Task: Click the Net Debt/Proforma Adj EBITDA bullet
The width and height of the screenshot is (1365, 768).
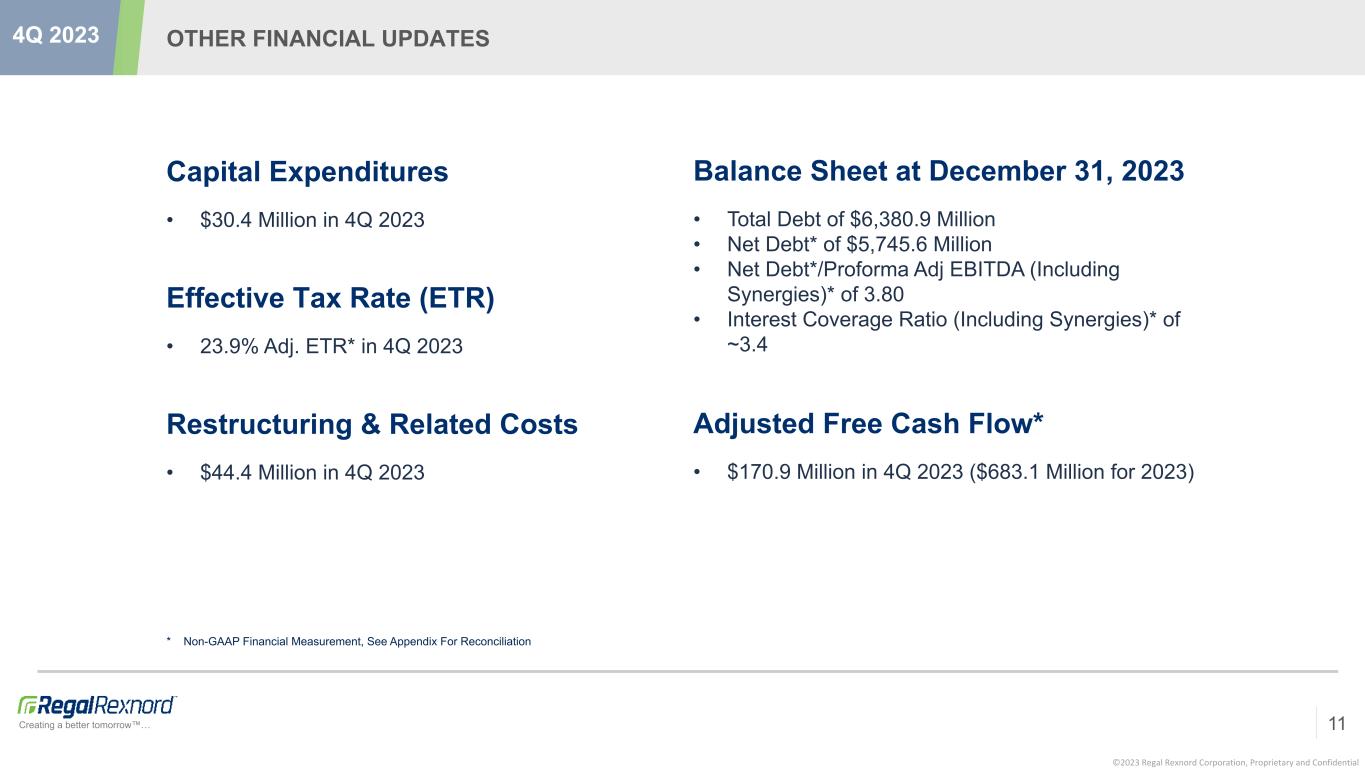Action: (x=923, y=282)
